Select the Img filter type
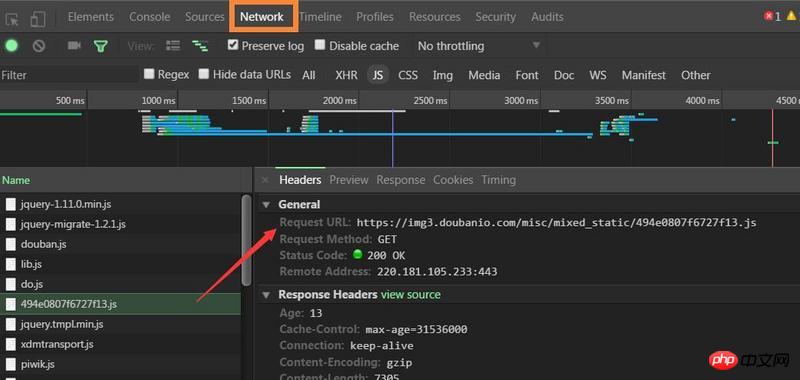The image size is (800, 380). [x=442, y=75]
